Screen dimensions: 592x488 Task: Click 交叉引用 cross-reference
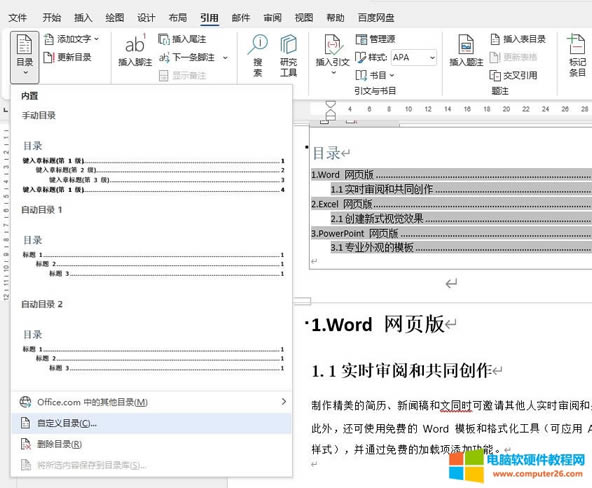[513, 75]
